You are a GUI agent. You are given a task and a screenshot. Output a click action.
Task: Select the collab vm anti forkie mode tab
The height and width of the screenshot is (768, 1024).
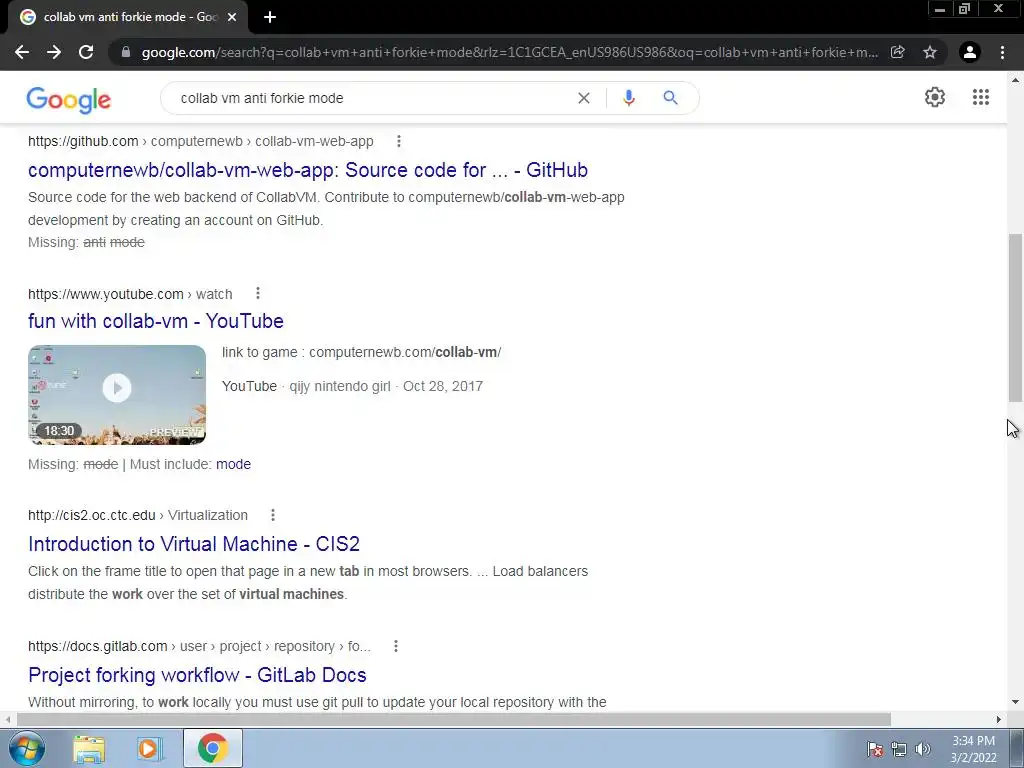[x=128, y=17]
